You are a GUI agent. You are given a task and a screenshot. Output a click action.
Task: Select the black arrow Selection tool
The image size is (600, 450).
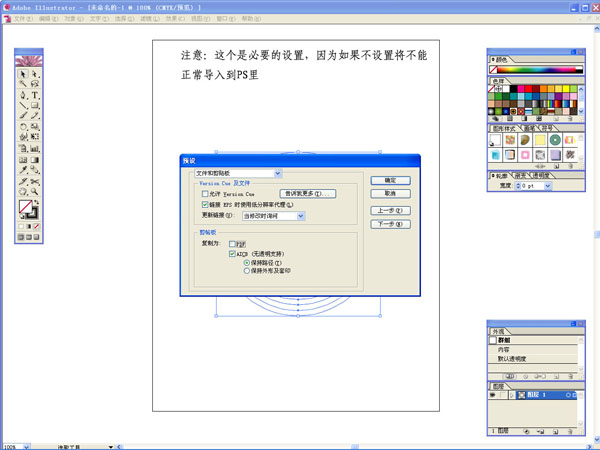23,74
